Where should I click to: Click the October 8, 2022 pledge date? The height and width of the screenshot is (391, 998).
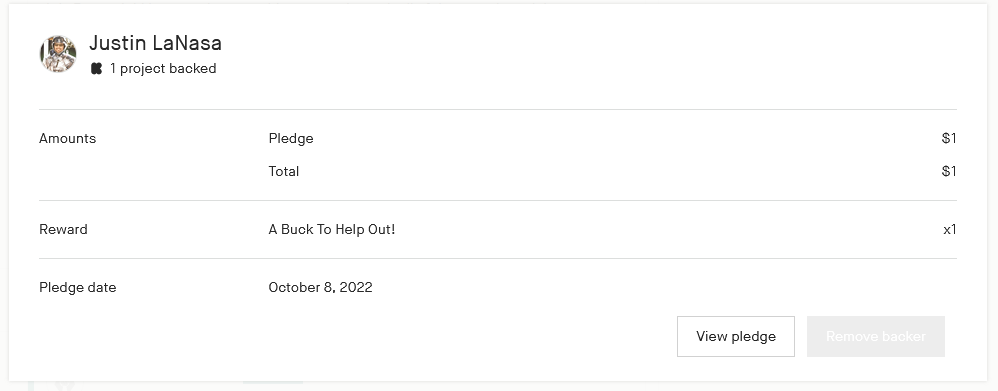coord(320,287)
